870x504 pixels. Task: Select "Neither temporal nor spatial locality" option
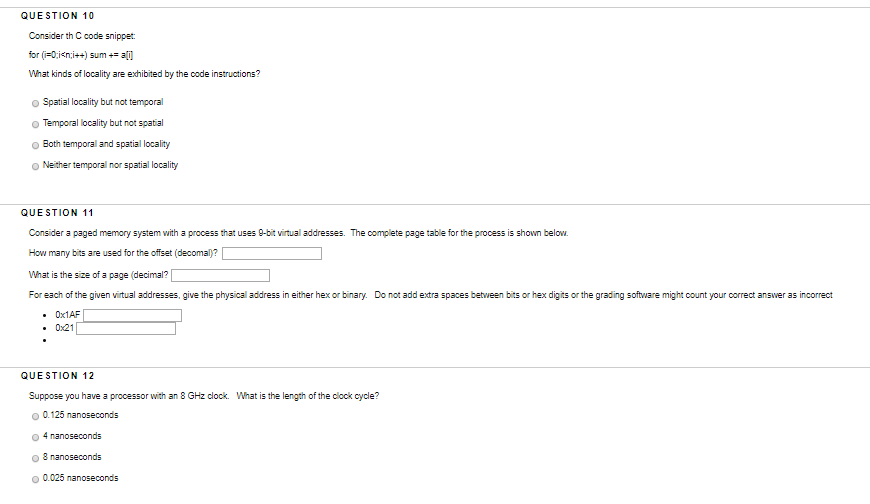coord(37,165)
